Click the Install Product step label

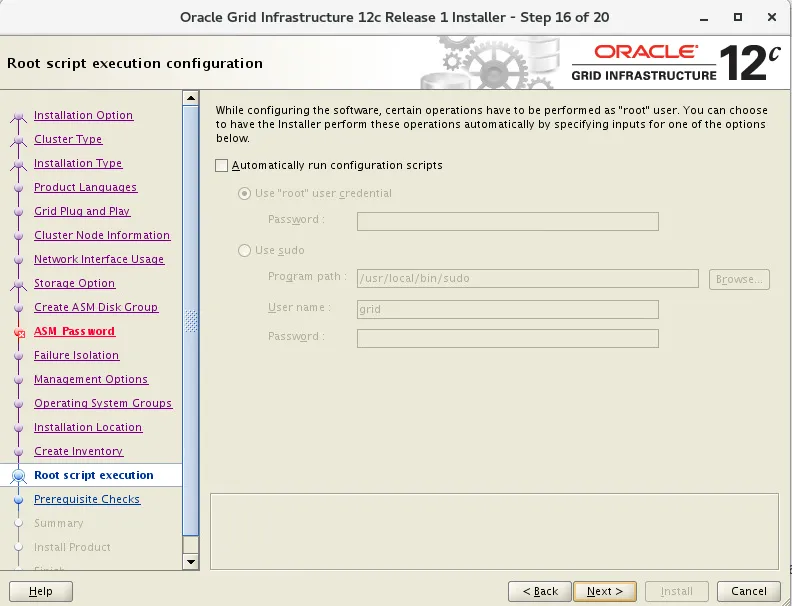coord(72,547)
